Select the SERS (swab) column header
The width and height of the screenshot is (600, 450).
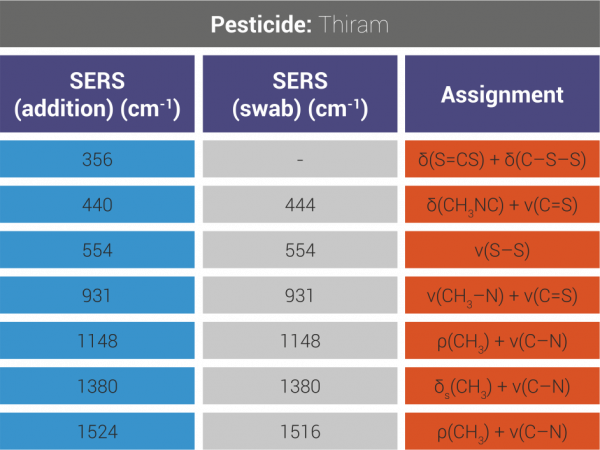pos(300,94)
